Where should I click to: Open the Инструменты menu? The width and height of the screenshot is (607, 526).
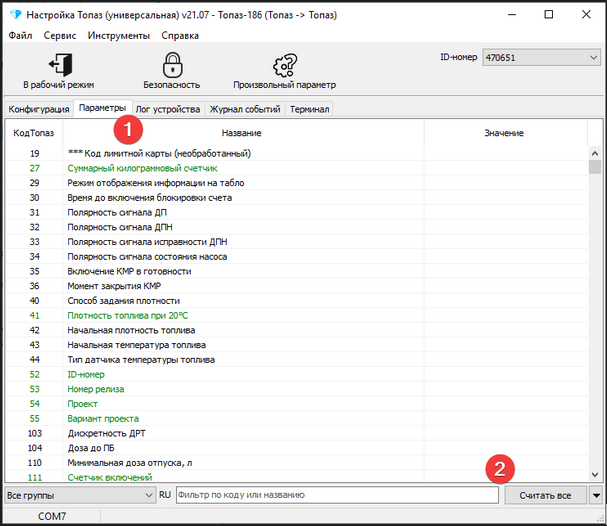(119, 36)
